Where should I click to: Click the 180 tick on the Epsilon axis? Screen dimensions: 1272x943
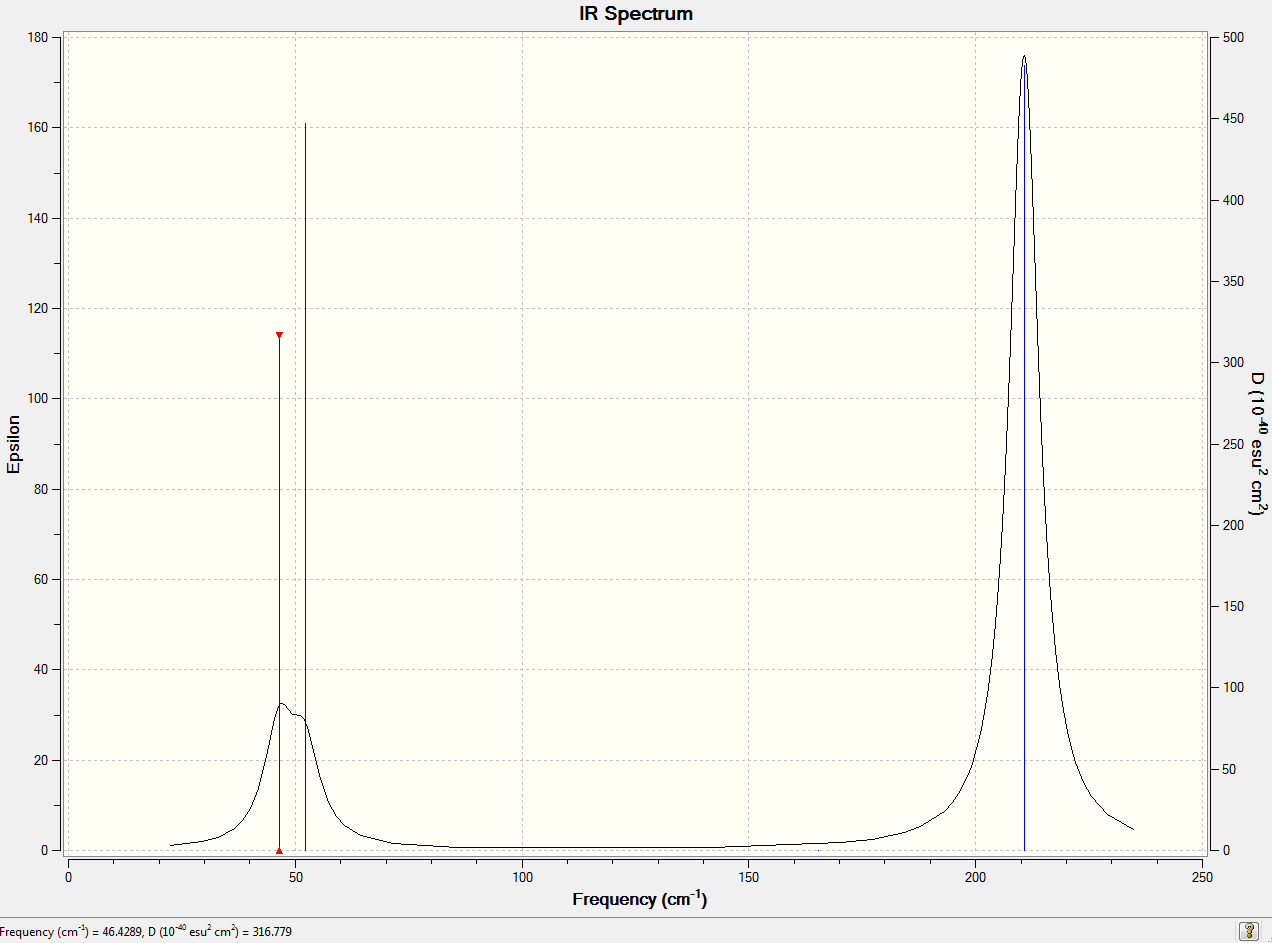pos(39,37)
